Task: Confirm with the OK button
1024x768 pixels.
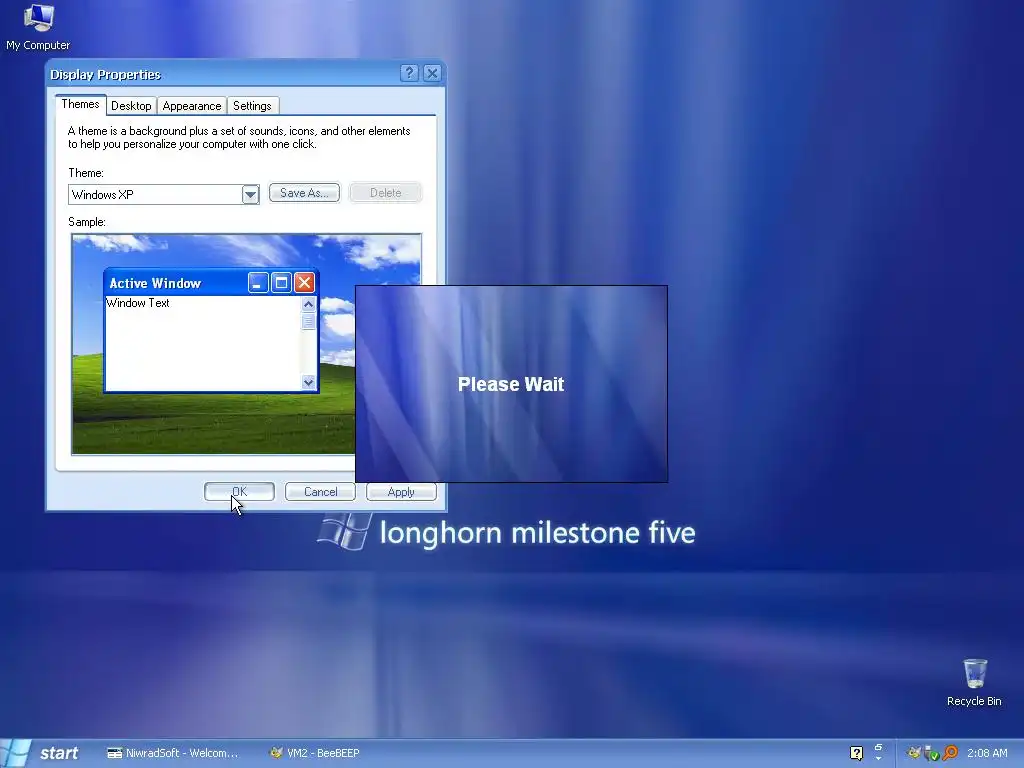Action: point(239,492)
